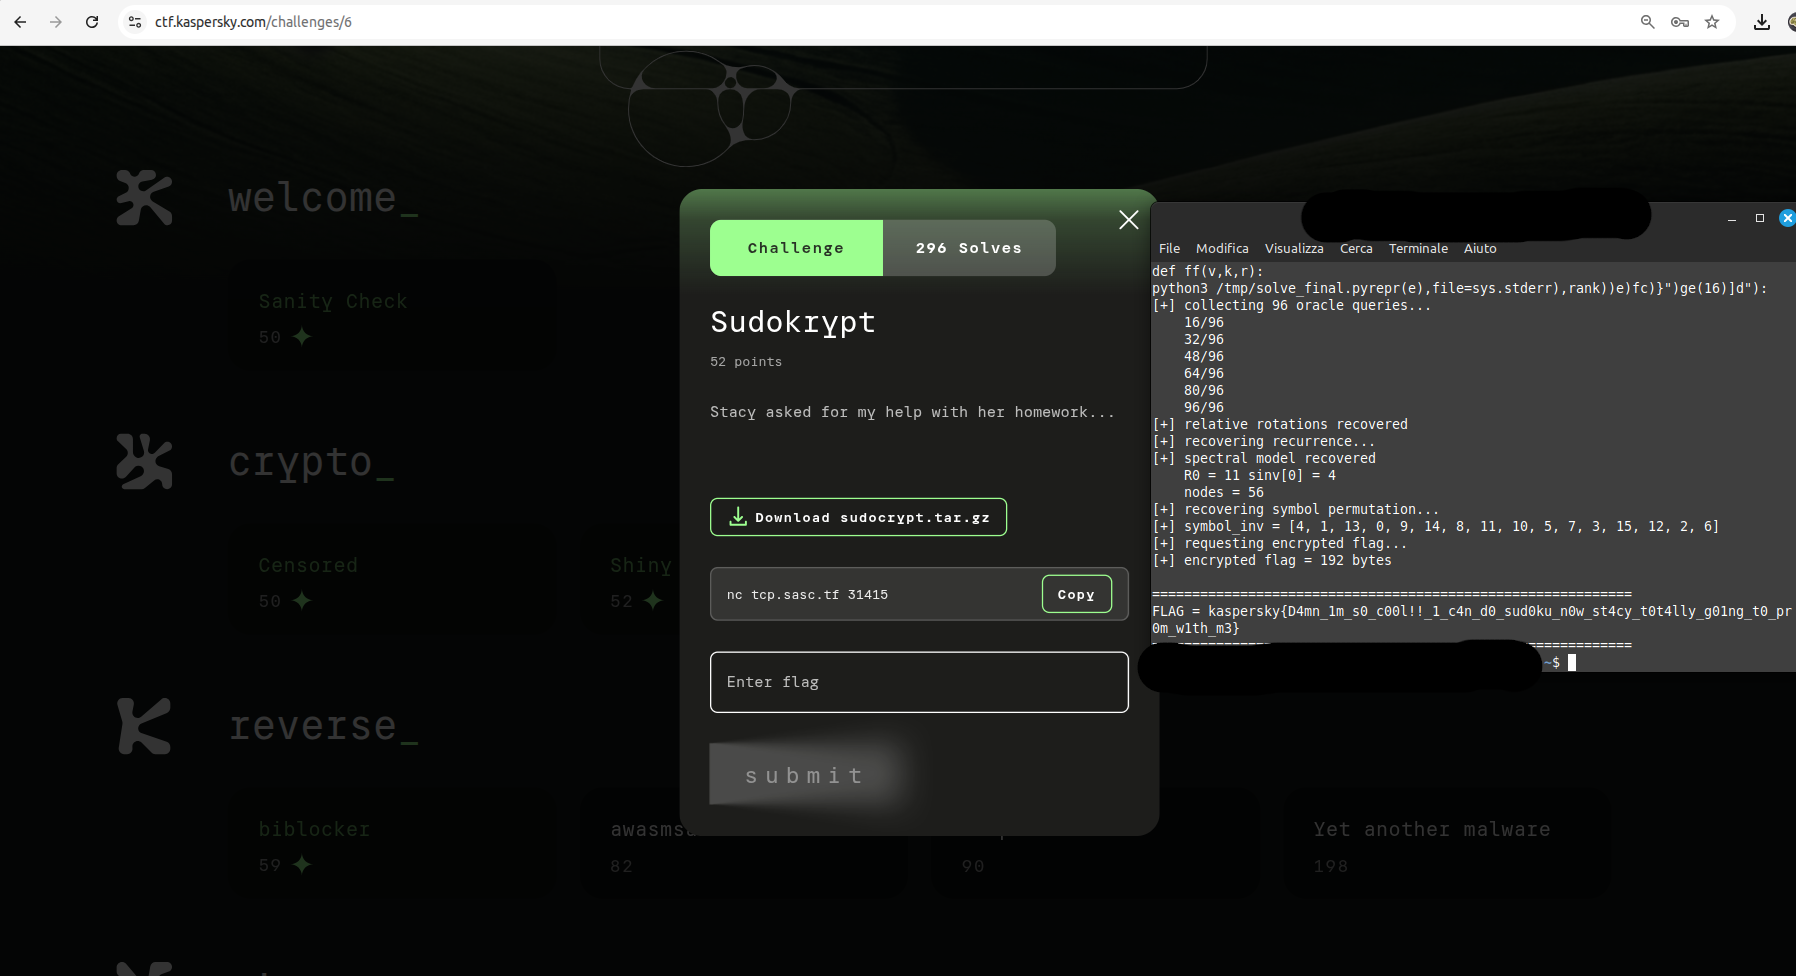Open site information icon in address bar
The width and height of the screenshot is (1796, 976).
135,22
